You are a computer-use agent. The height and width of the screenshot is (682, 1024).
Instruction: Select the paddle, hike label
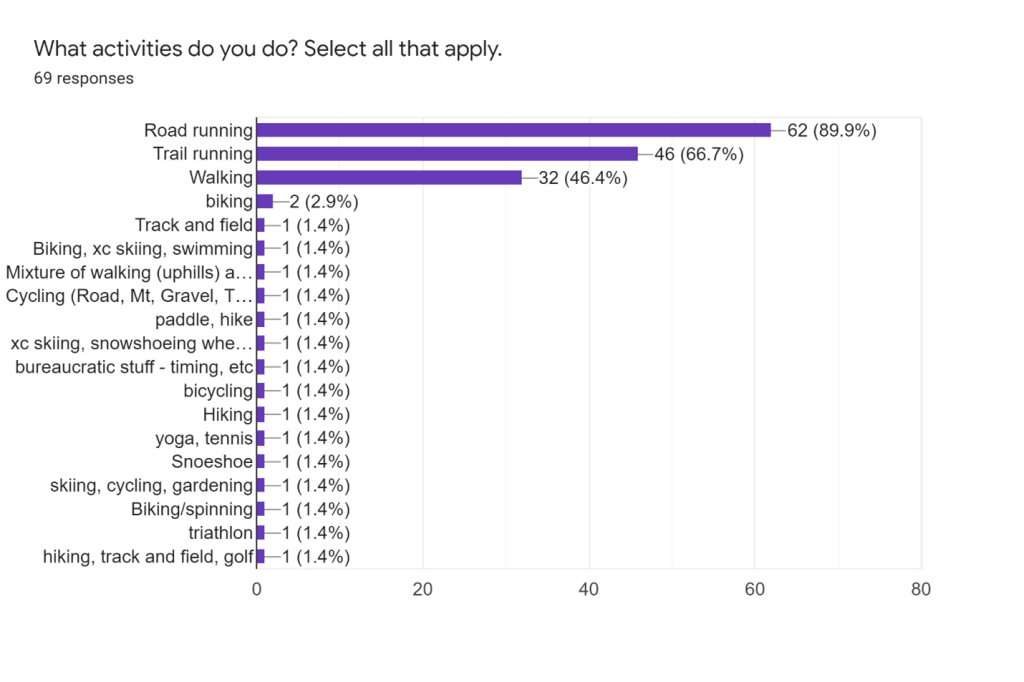[x=204, y=319]
